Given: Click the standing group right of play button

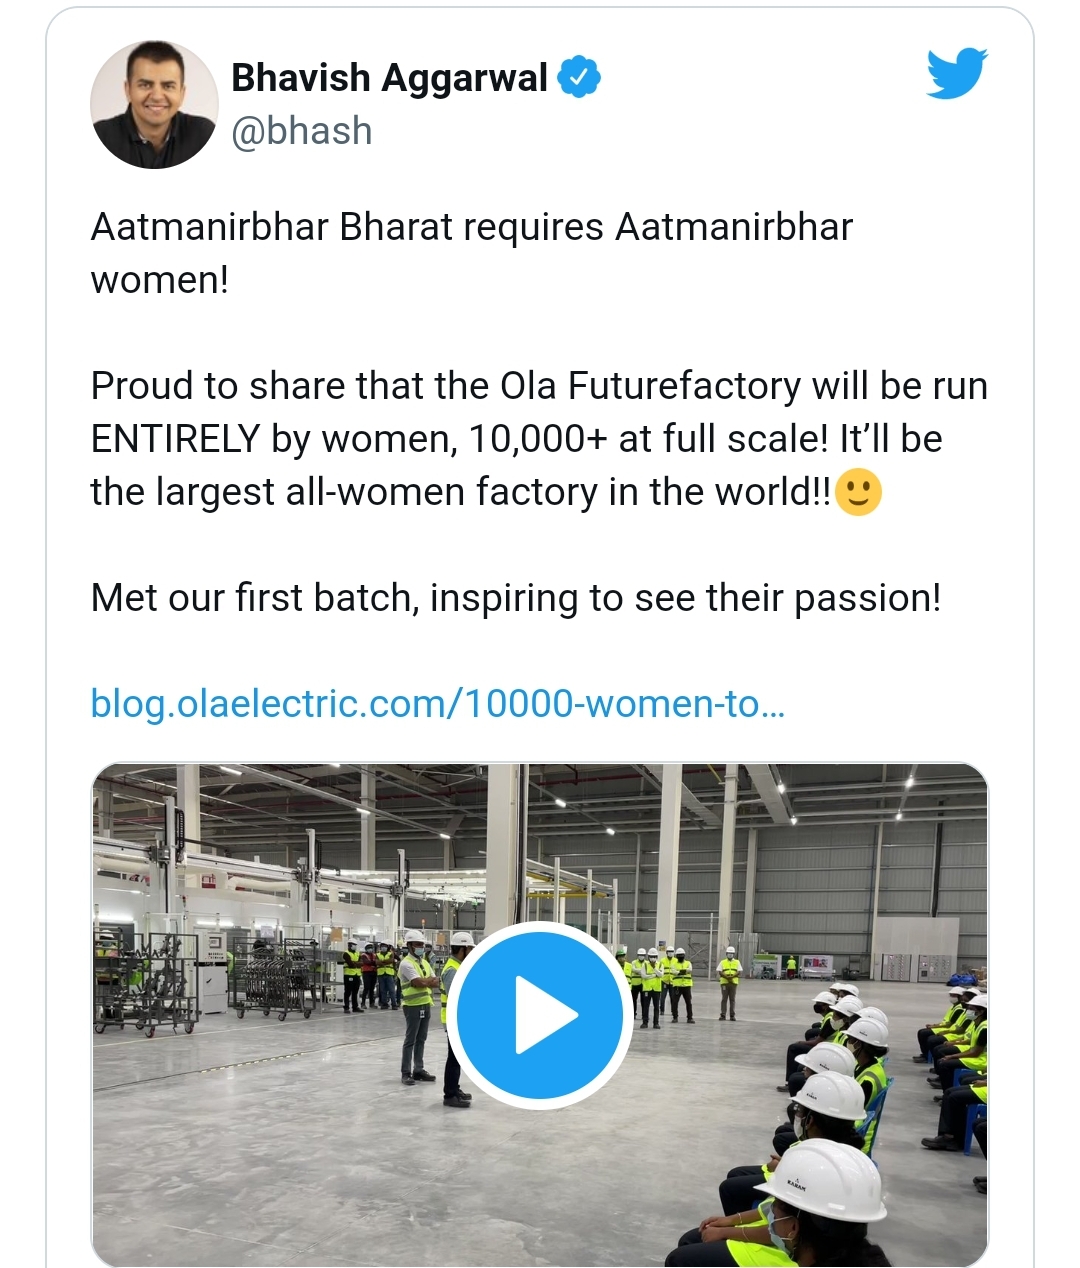Looking at the screenshot, I should coord(662,983).
